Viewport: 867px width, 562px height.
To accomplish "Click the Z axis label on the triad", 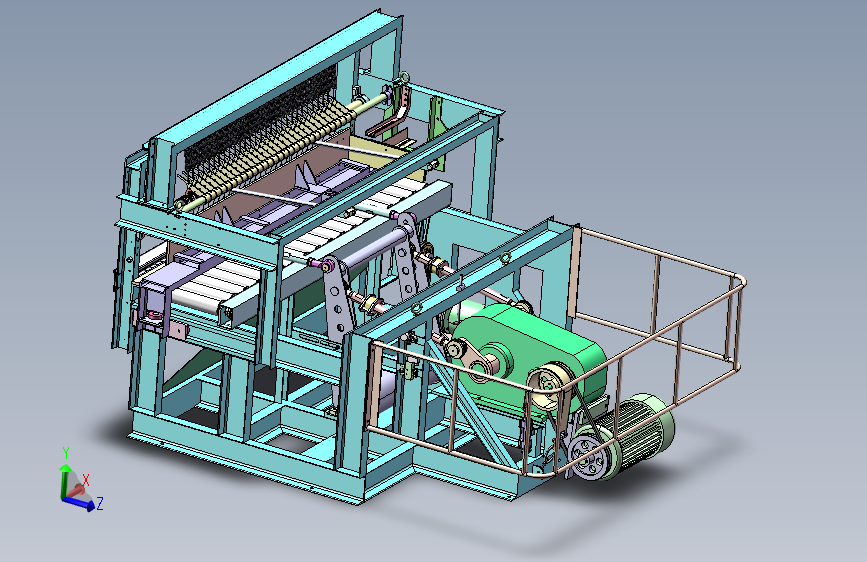I will (100, 503).
